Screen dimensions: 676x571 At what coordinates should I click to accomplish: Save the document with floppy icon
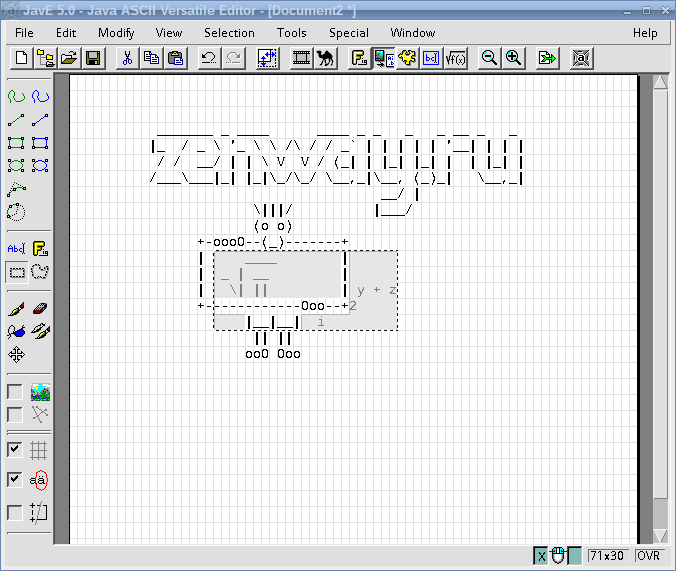click(93, 58)
